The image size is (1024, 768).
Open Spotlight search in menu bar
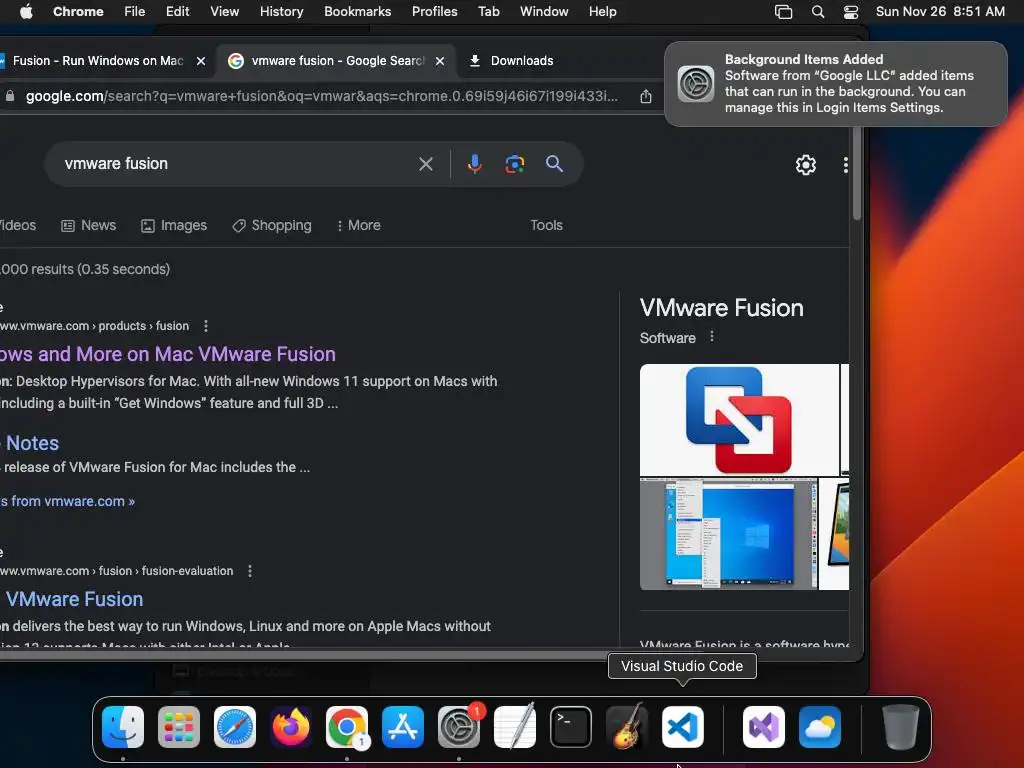(818, 12)
